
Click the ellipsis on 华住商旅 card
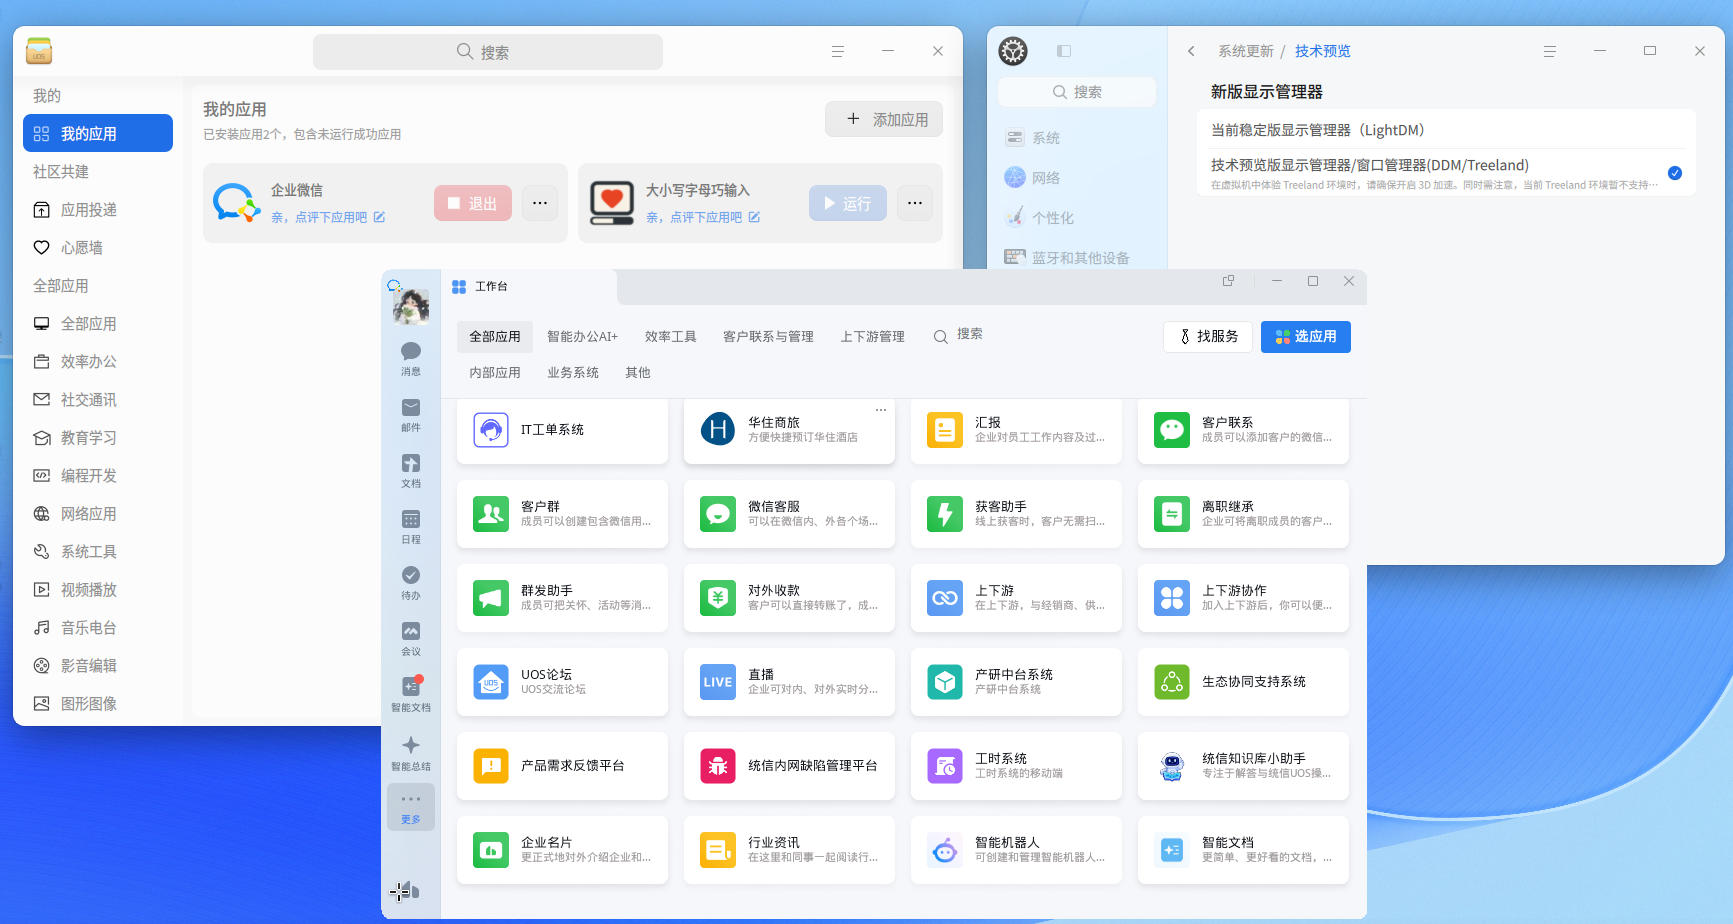[x=881, y=410]
